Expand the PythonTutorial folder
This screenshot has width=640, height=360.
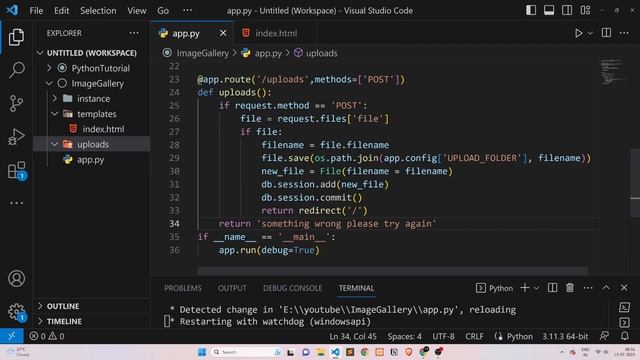(x=91, y=68)
